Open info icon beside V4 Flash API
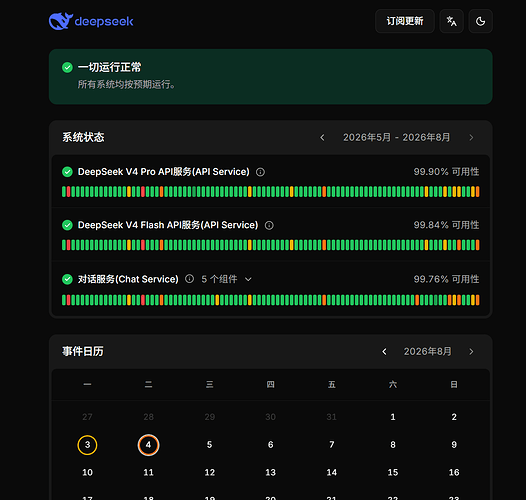 (269, 225)
